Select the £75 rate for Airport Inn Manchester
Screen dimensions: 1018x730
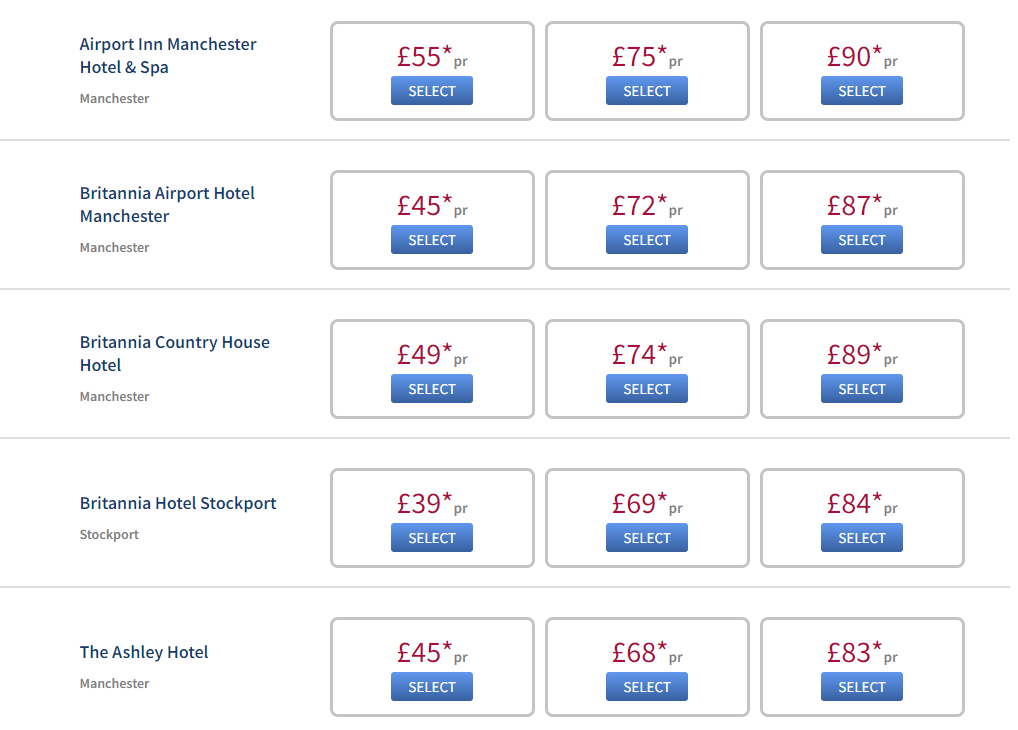647,91
